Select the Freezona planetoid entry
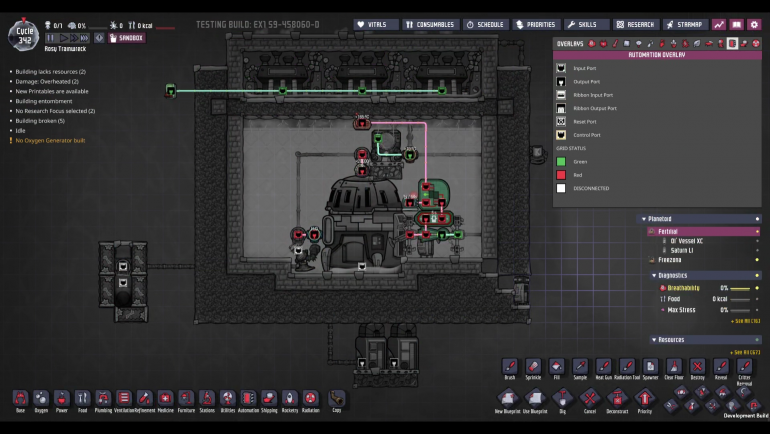The height and width of the screenshot is (434, 770). point(670,259)
